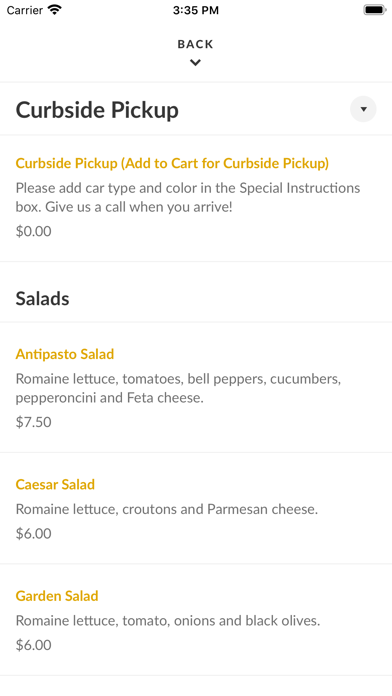Screen dimensions: 392x696
Task: Tap the $0.00 curbside price
Action: pos(34,231)
